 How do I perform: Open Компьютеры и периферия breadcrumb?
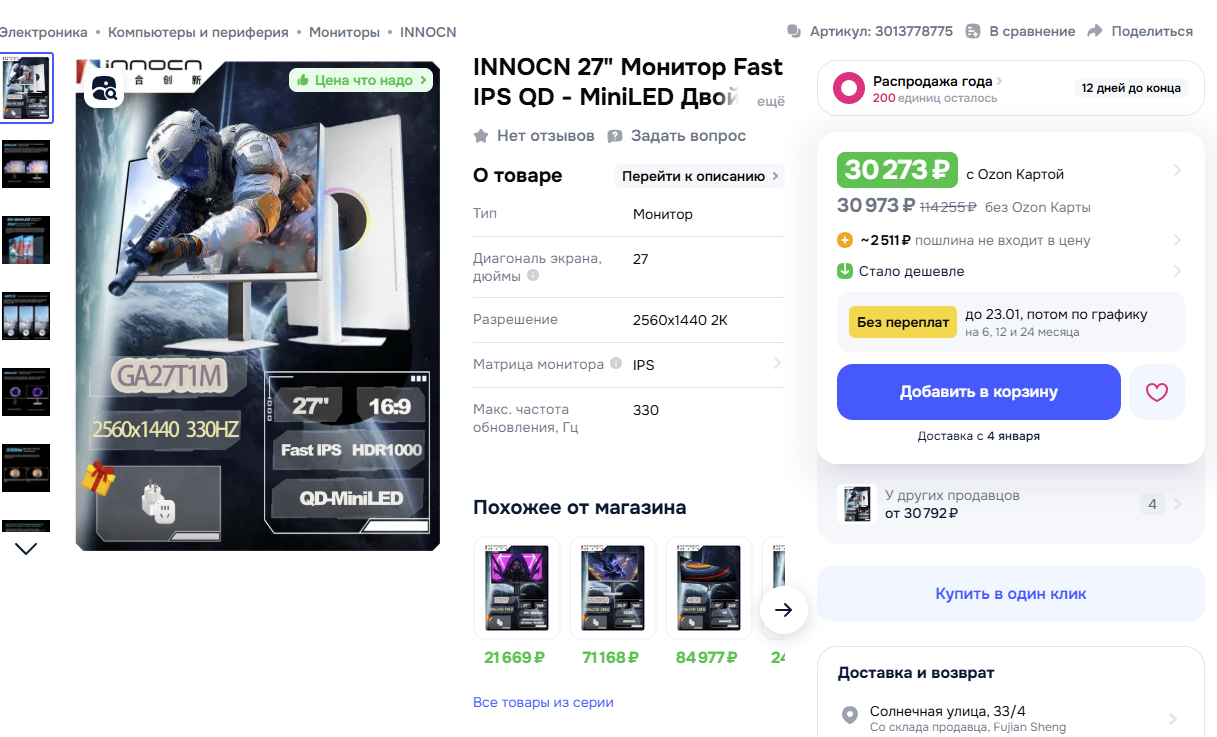click(198, 32)
